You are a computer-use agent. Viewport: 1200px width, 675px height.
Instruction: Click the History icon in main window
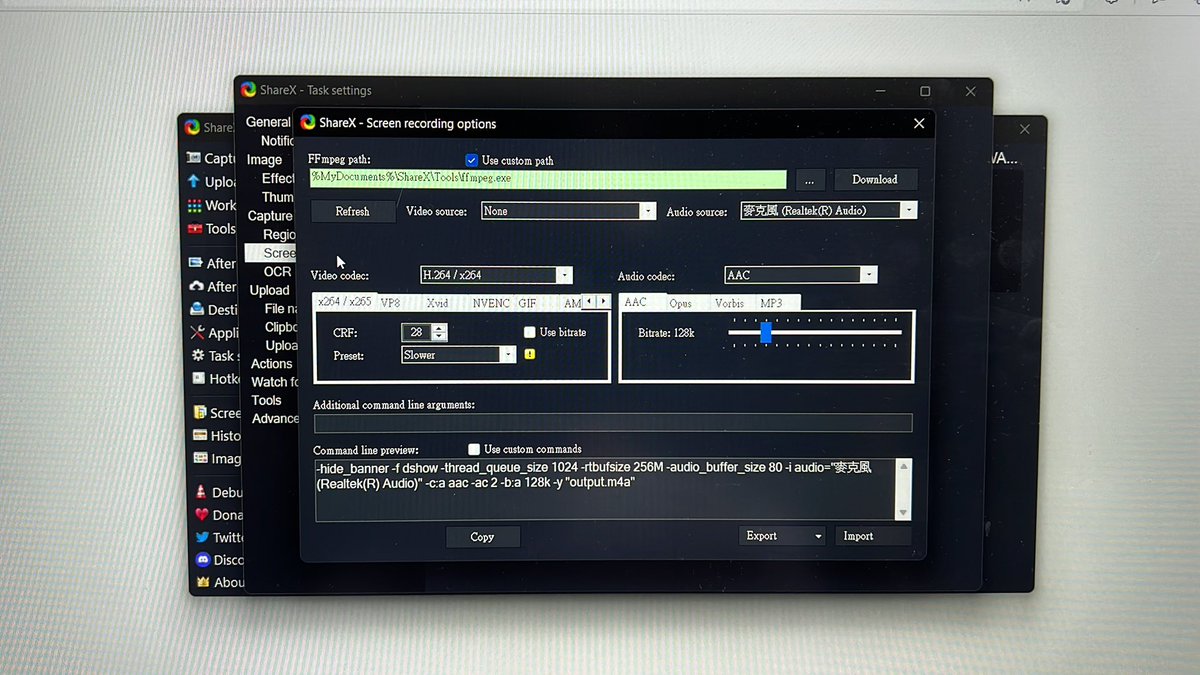tap(201, 435)
